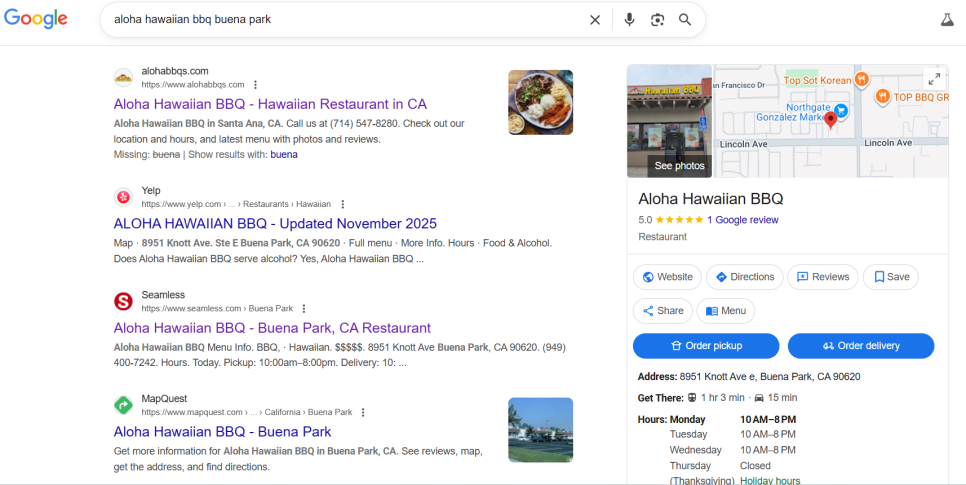Start voice search with microphone icon
The height and width of the screenshot is (485, 966).
click(629, 20)
